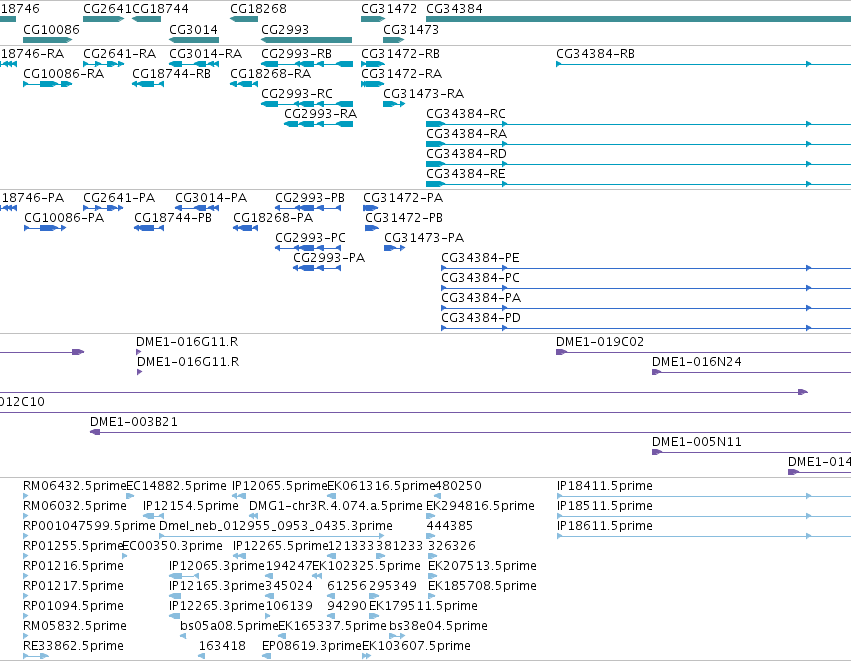
Task: Select protein CG31472-PB
Action: coord(372,228)
